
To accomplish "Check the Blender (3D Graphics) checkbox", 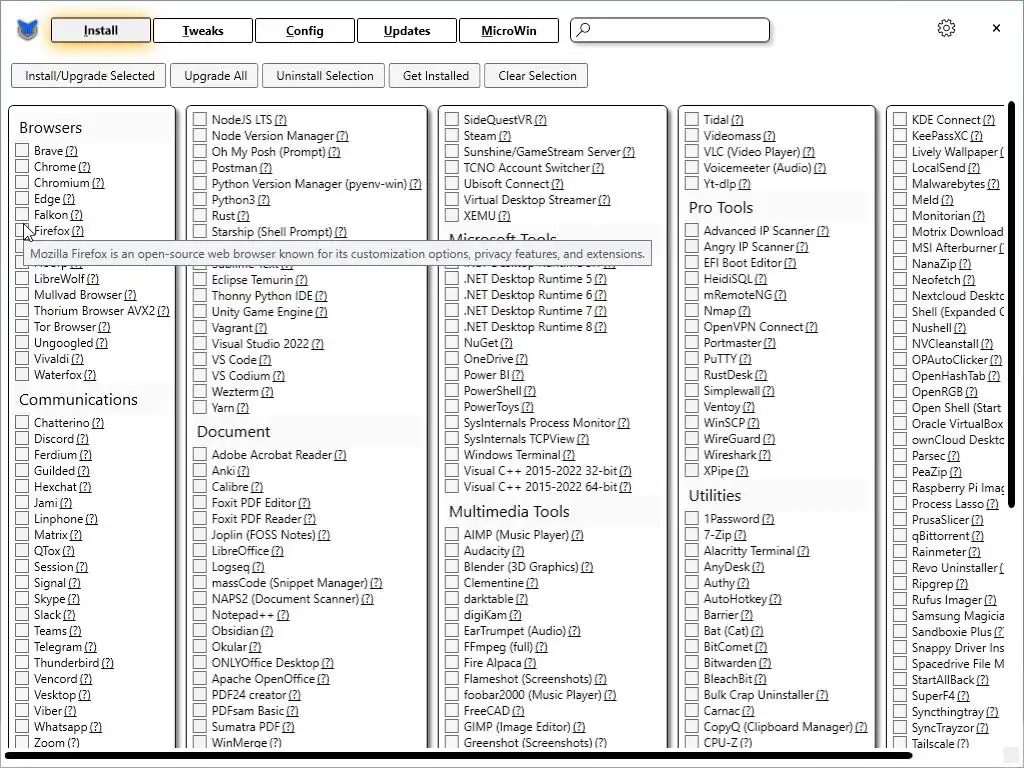I will (x=452, y=566).
